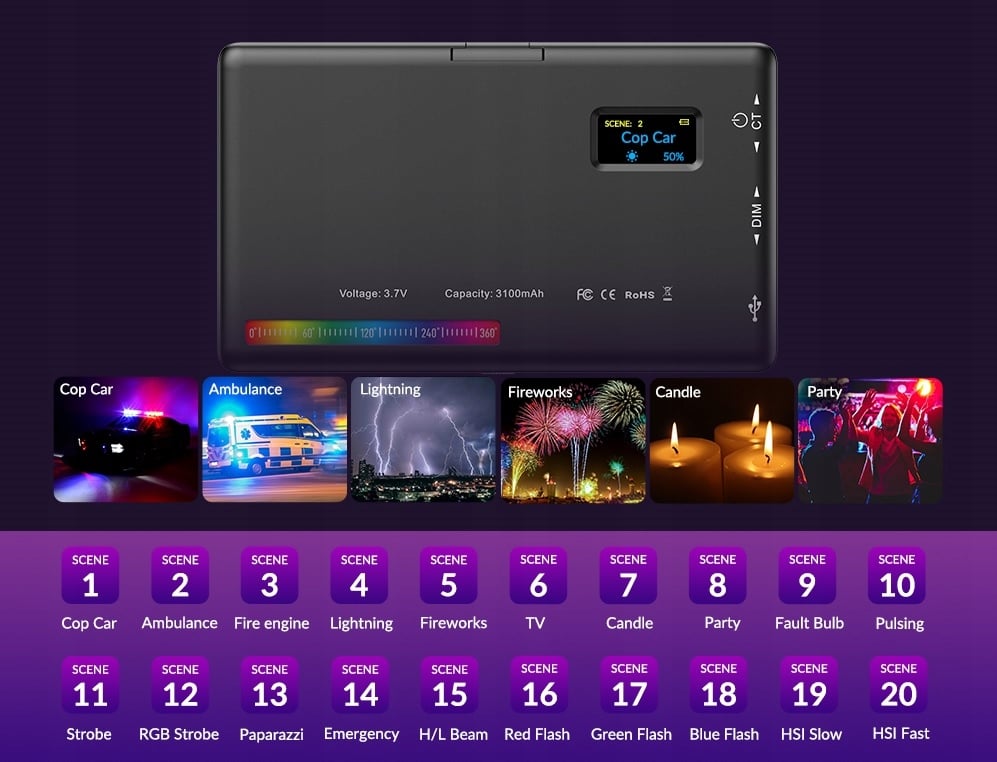Pick Scene 20 HSI Fast badge
This screenshot has width=997, height=762.
pyautogui.click(x=898, y=684)
